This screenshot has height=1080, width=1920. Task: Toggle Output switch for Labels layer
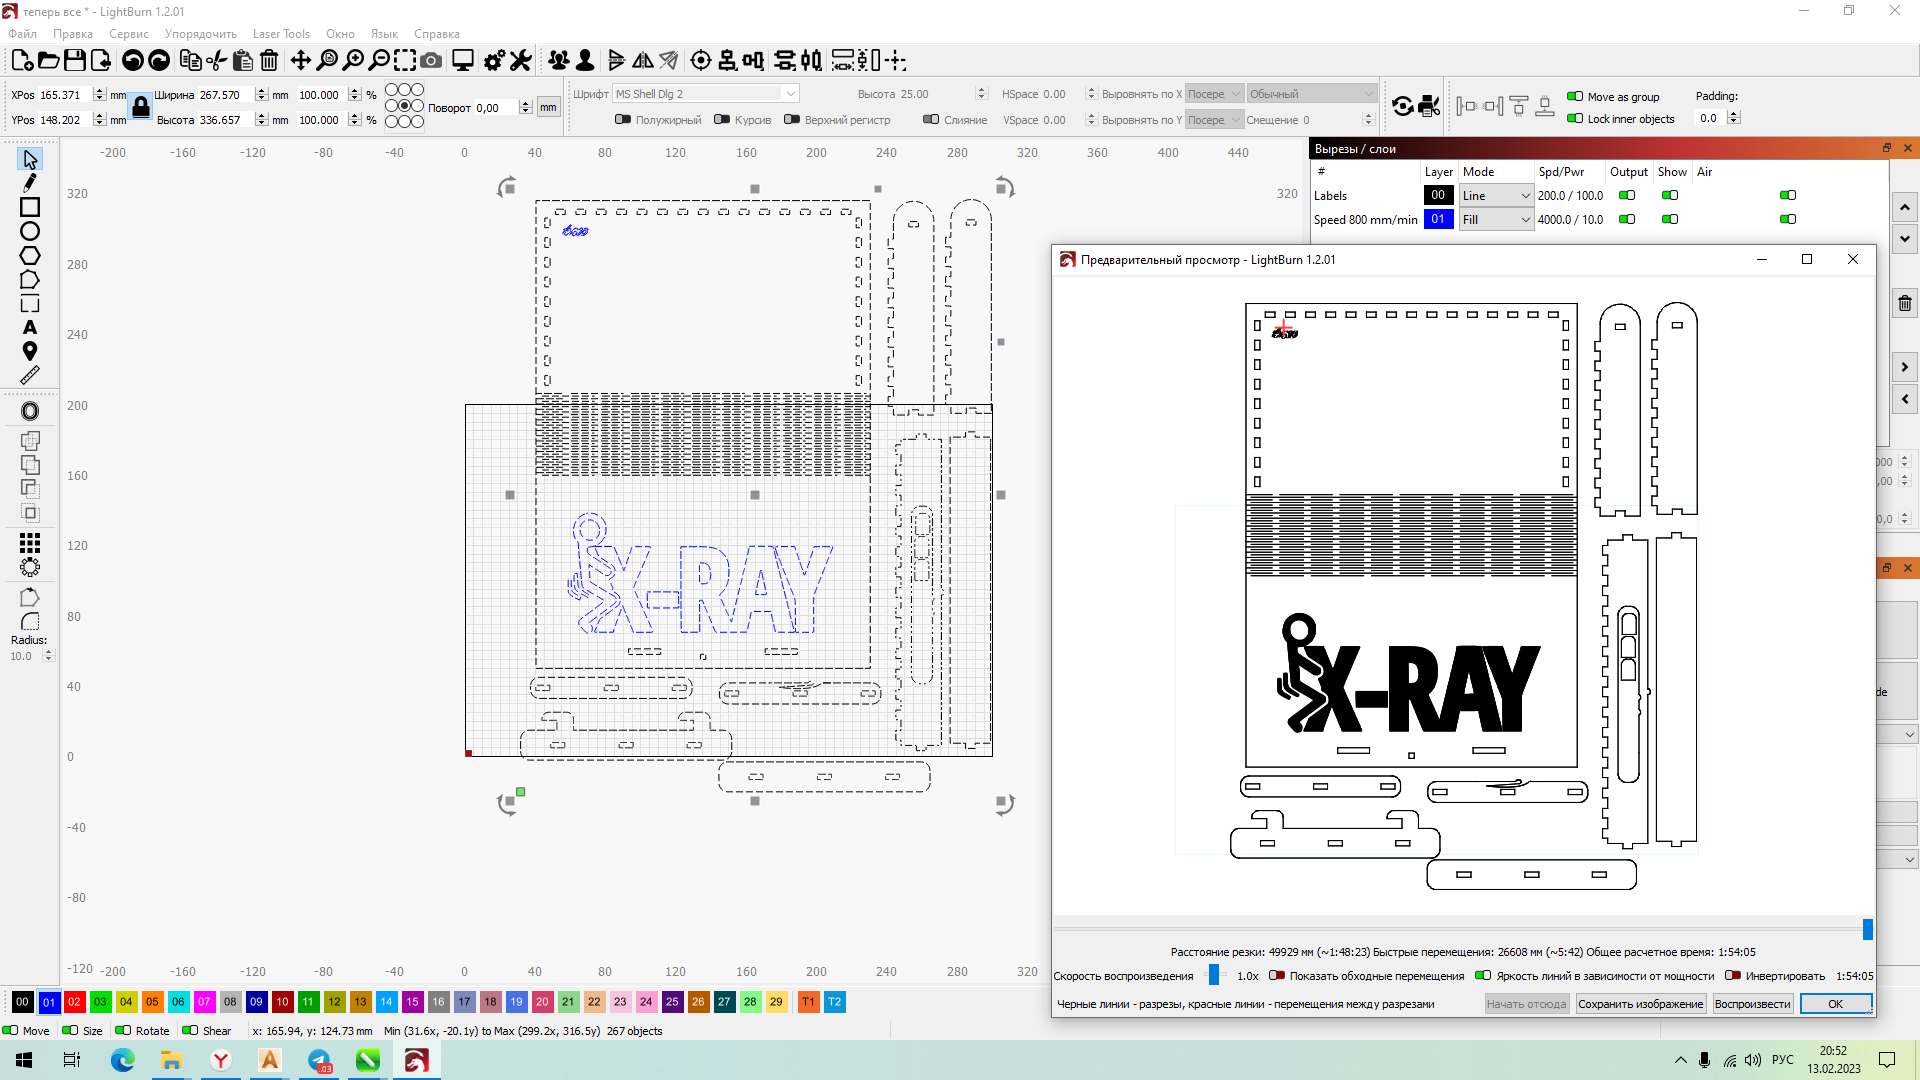pos(1627,196)
